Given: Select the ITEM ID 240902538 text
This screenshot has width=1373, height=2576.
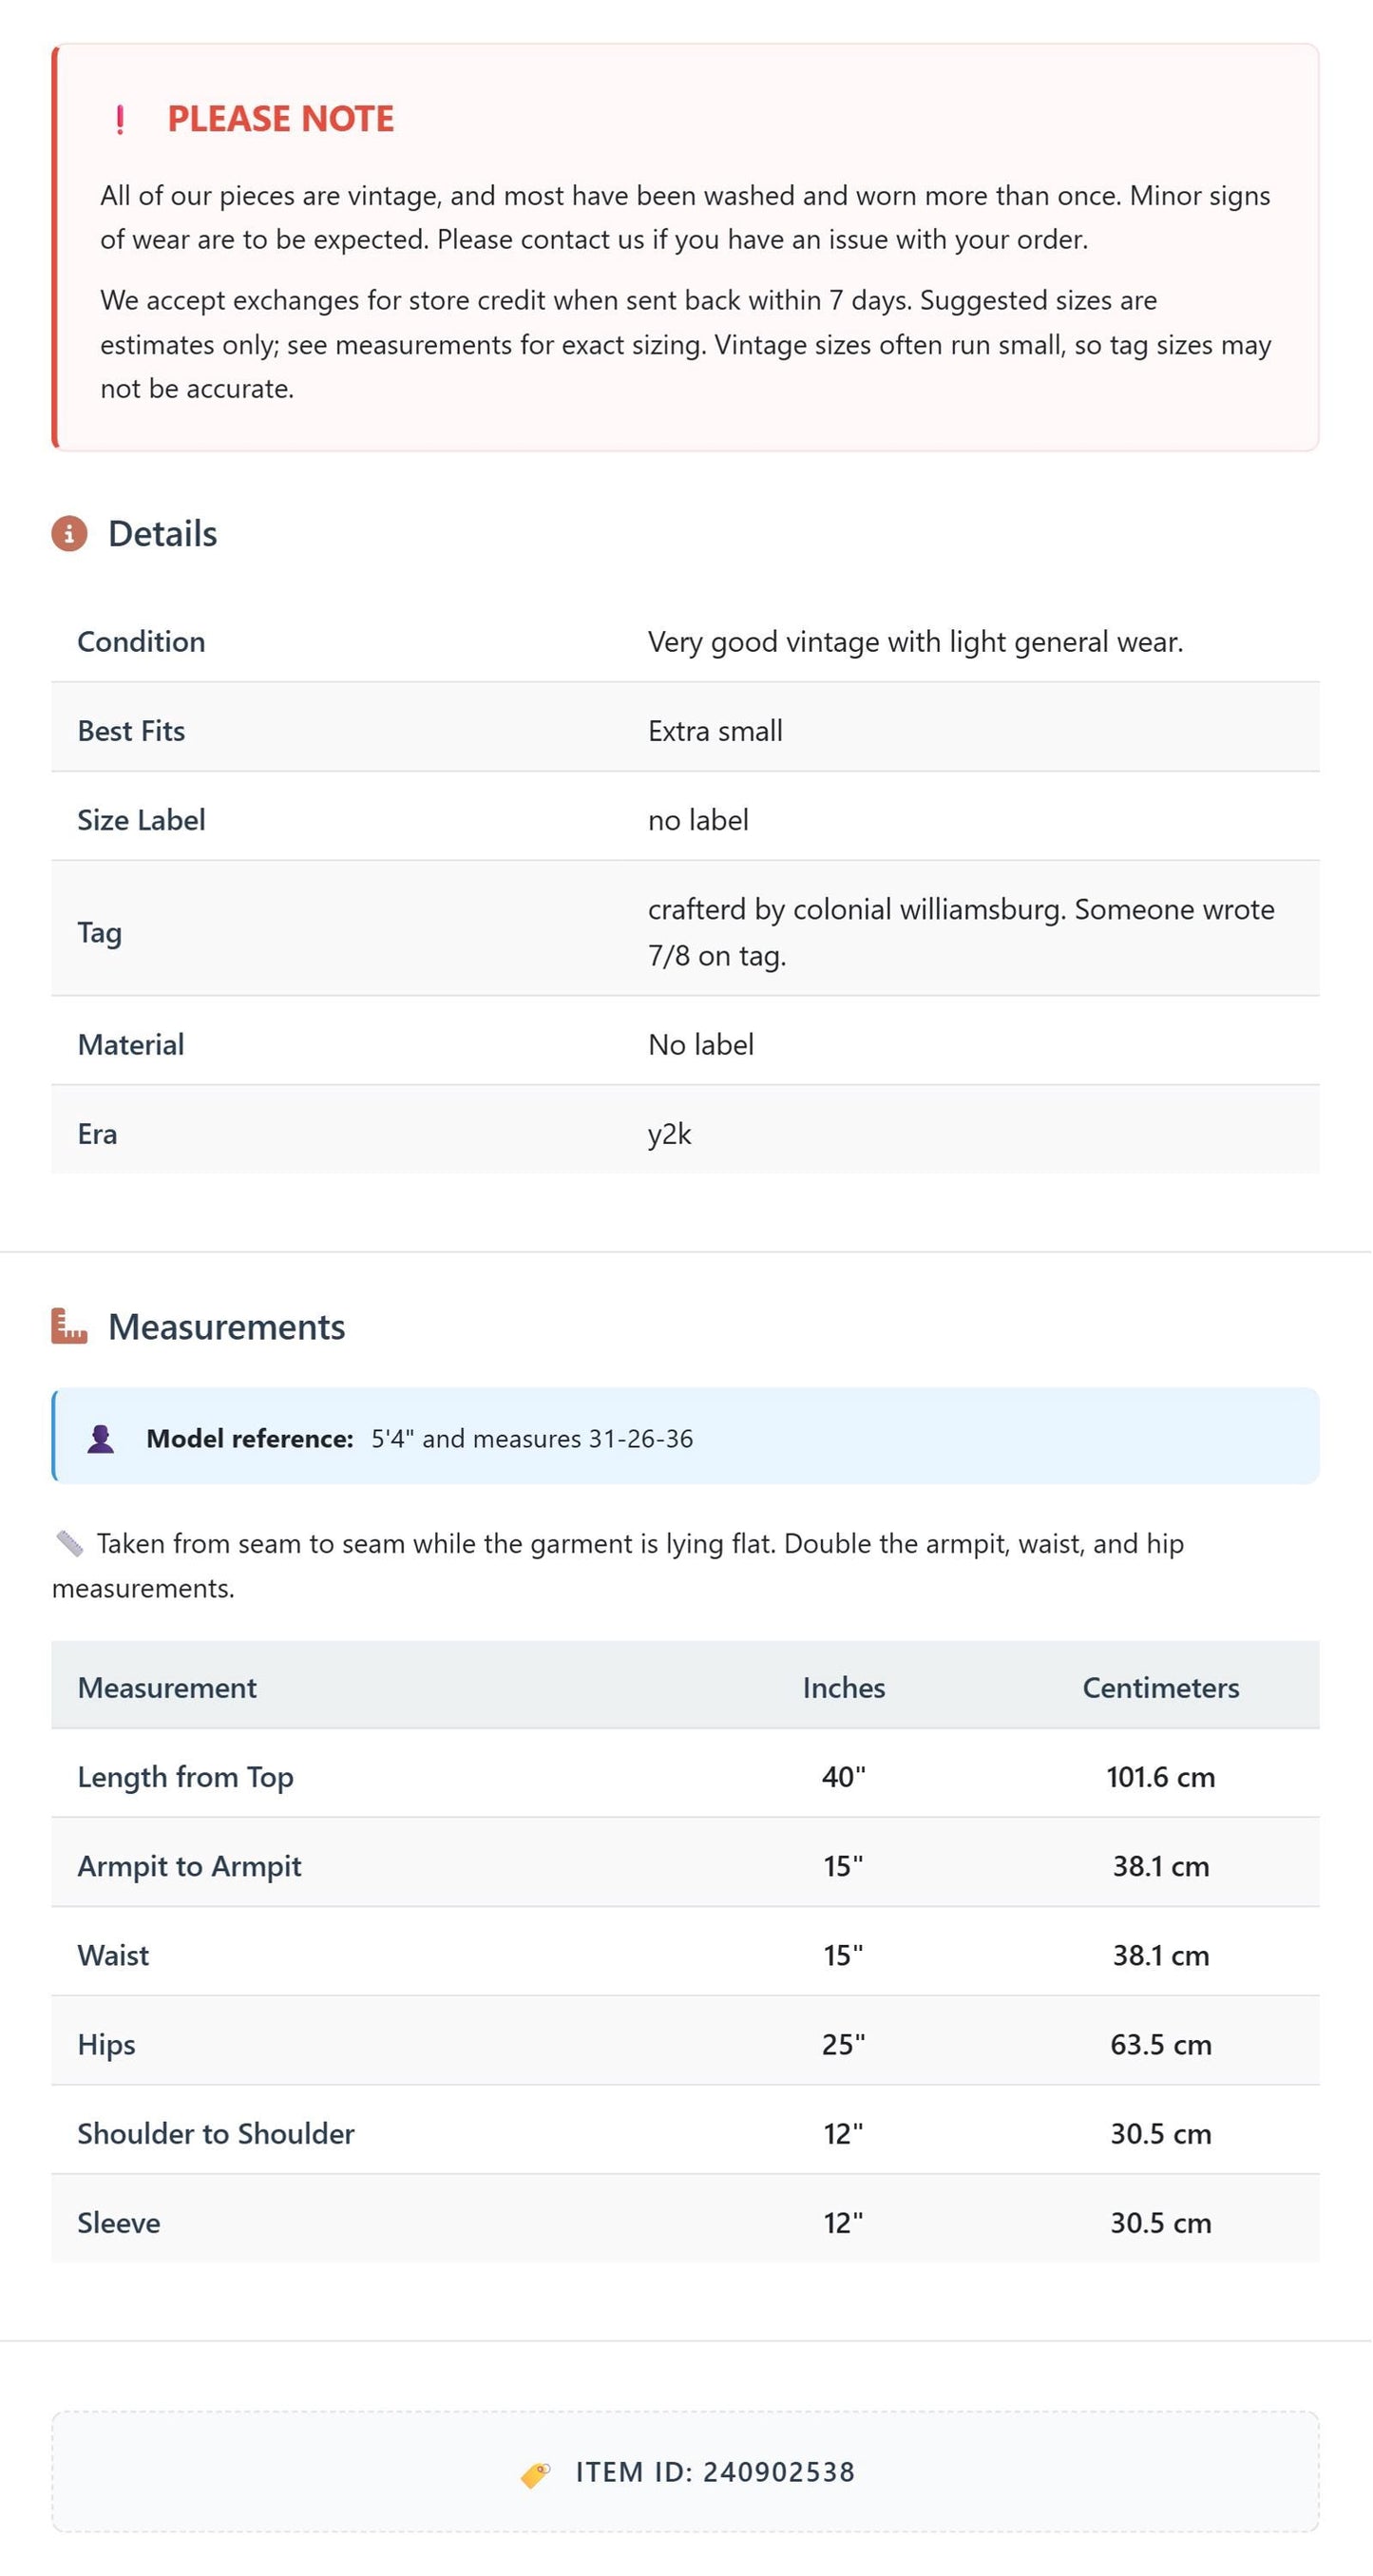Looking at the screenshot, I should 715,2472.
